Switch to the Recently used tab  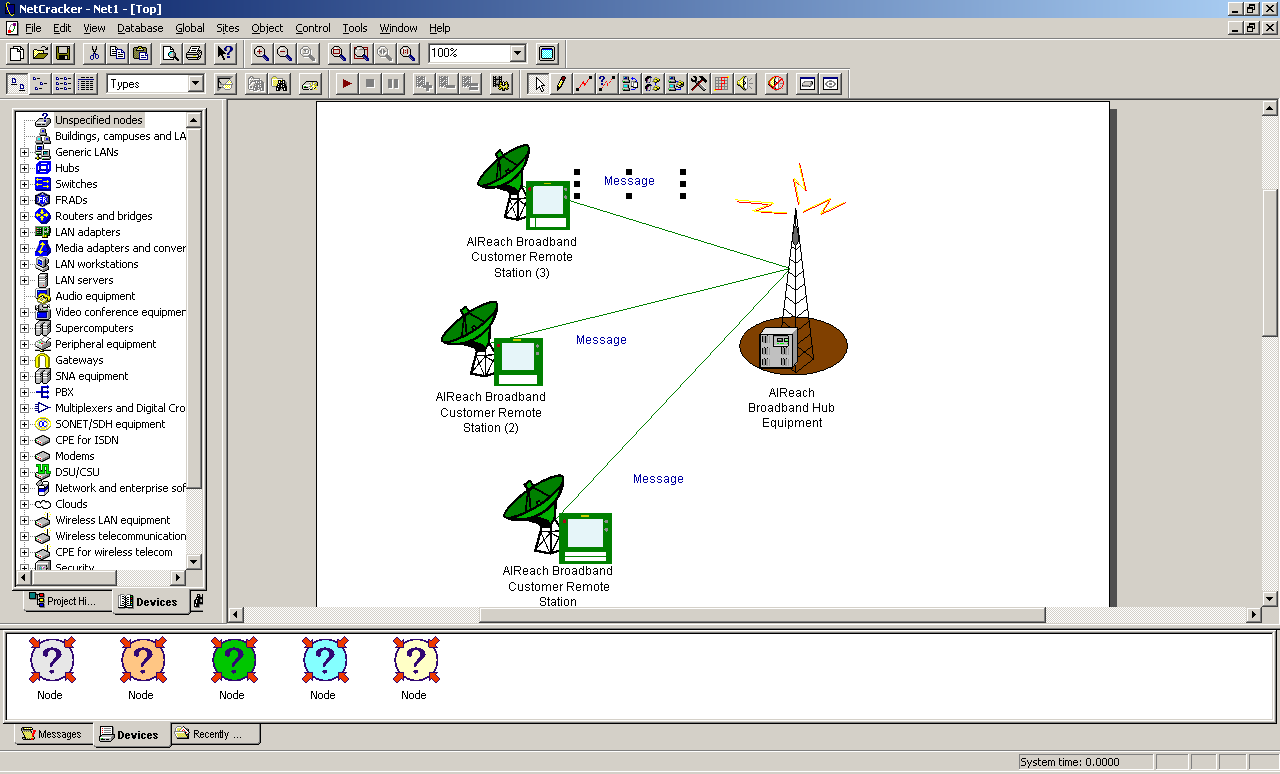pos(215,734)
